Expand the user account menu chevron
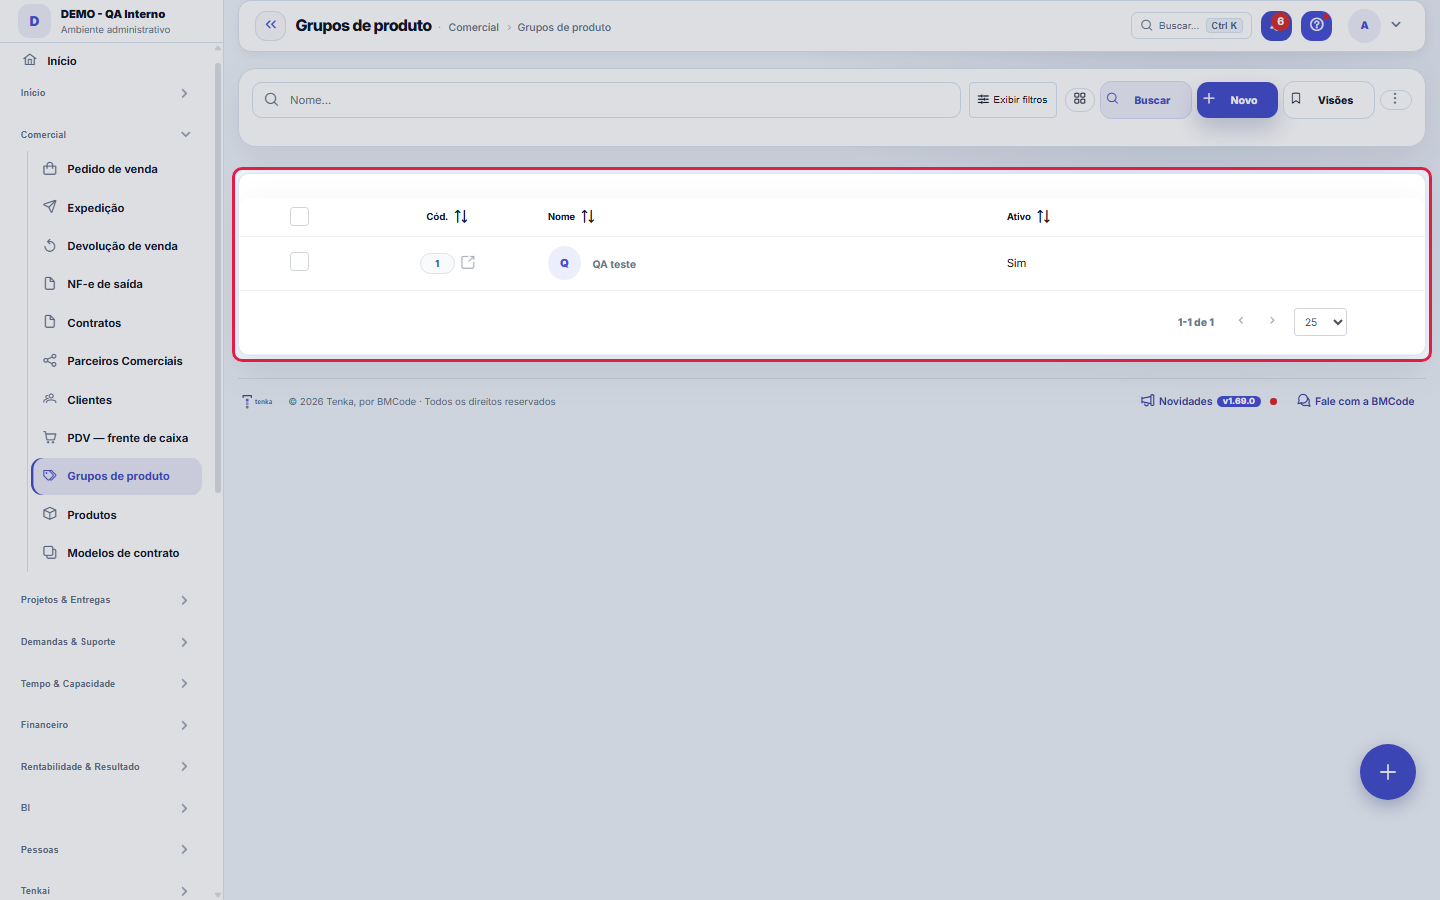Image resolution: width=1440 pixels, height=900 pixels. click(1396, 25)
